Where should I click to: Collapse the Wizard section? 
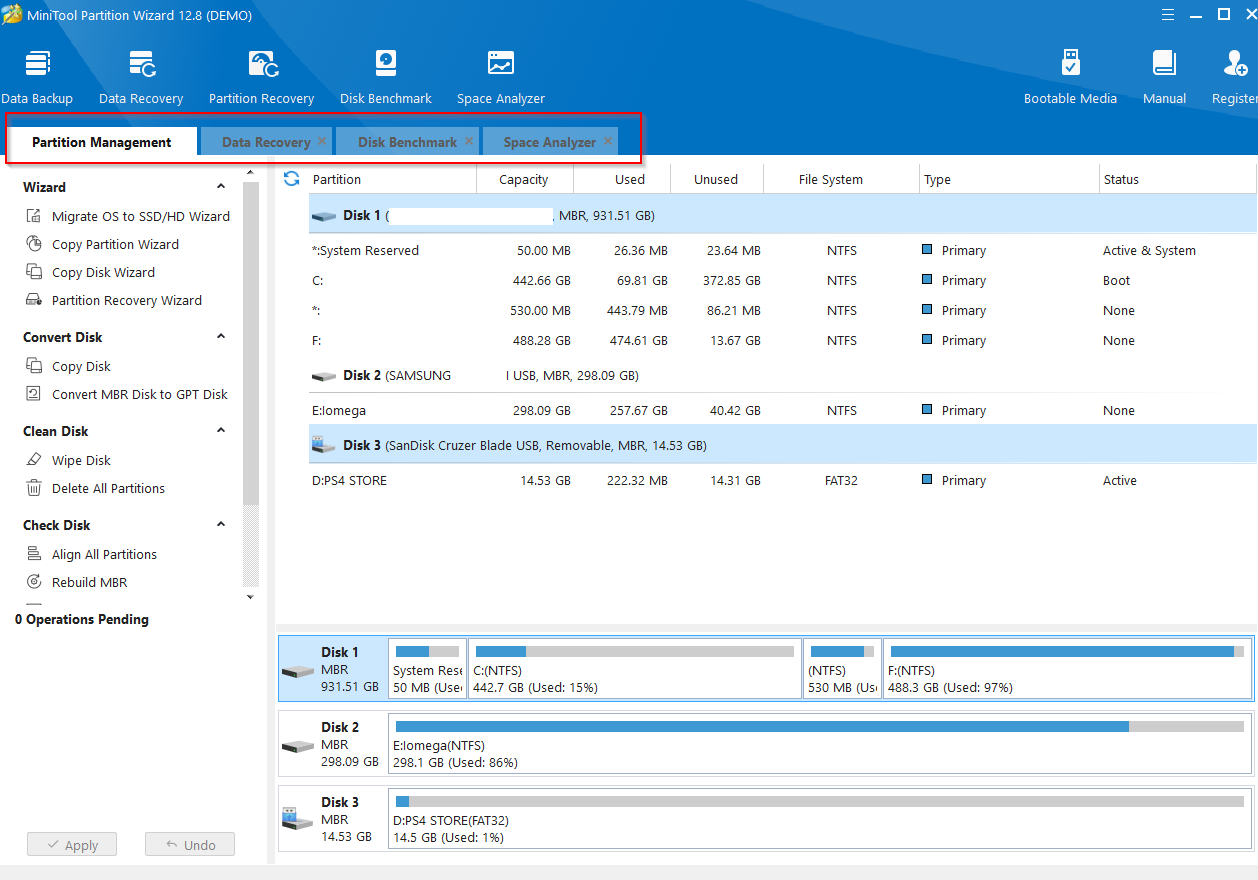click(221, 187)
